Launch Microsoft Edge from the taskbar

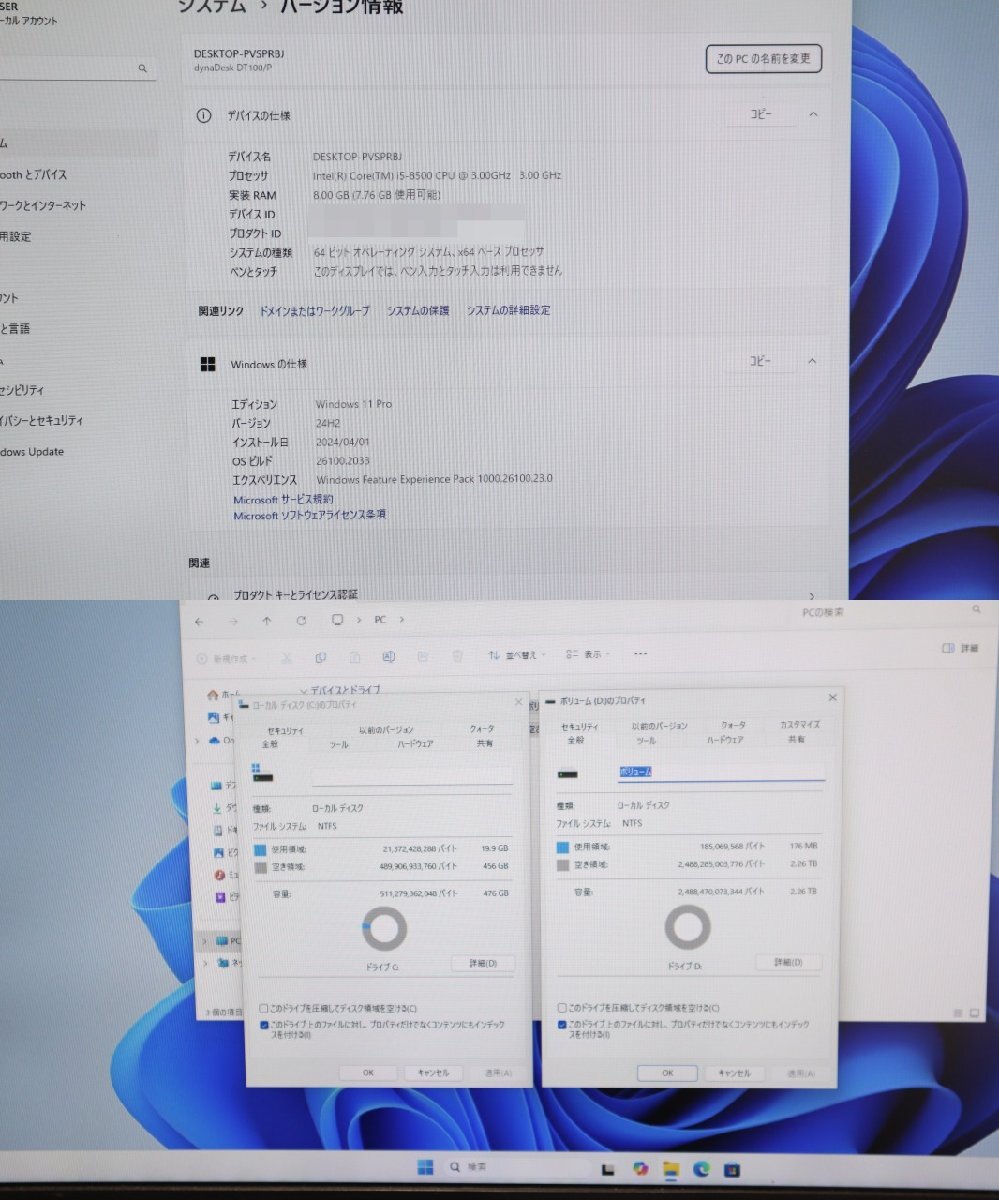click(x=702, y=1168)
